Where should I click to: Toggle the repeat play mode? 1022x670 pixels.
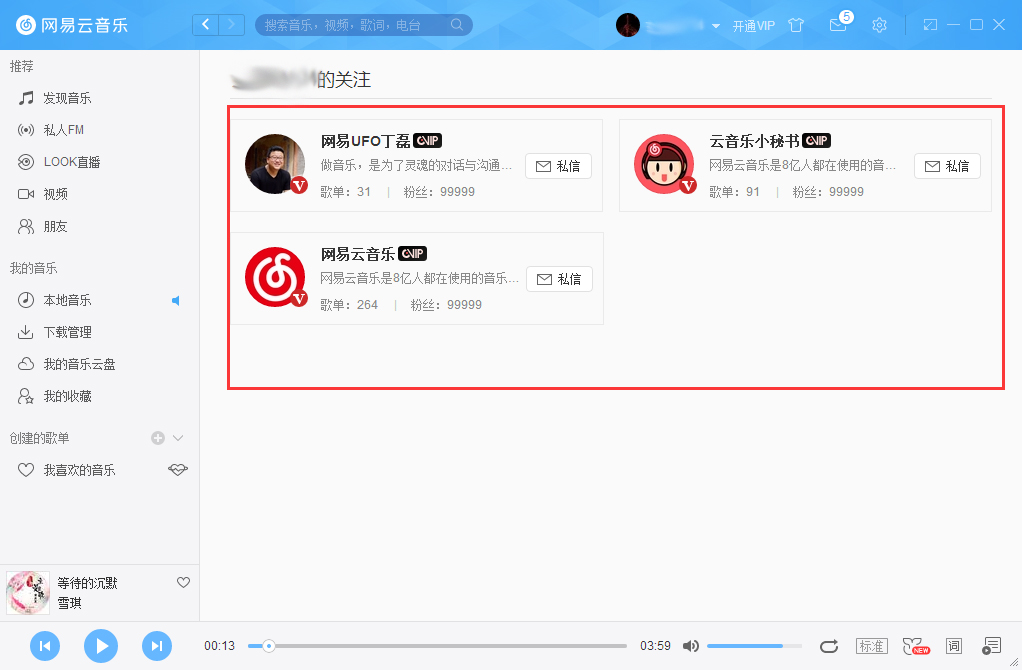(829, 646)
